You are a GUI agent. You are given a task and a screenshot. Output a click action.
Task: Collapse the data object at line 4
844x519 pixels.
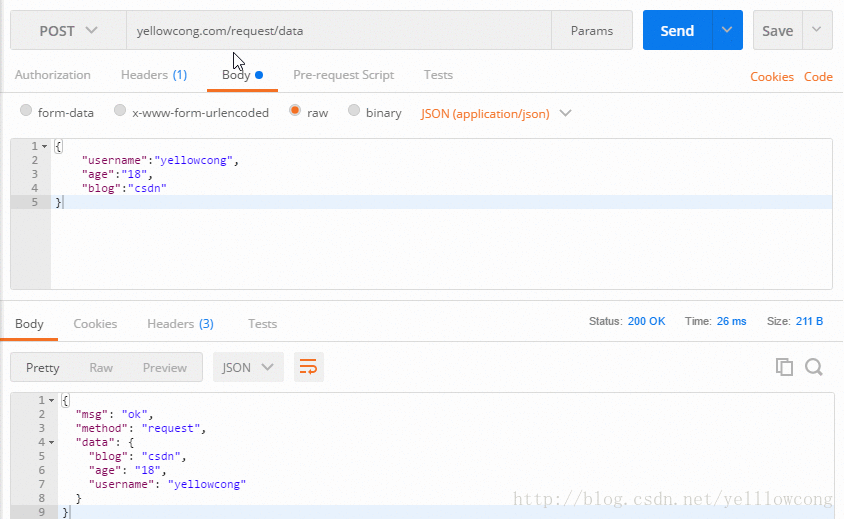[x=50, y=442]
